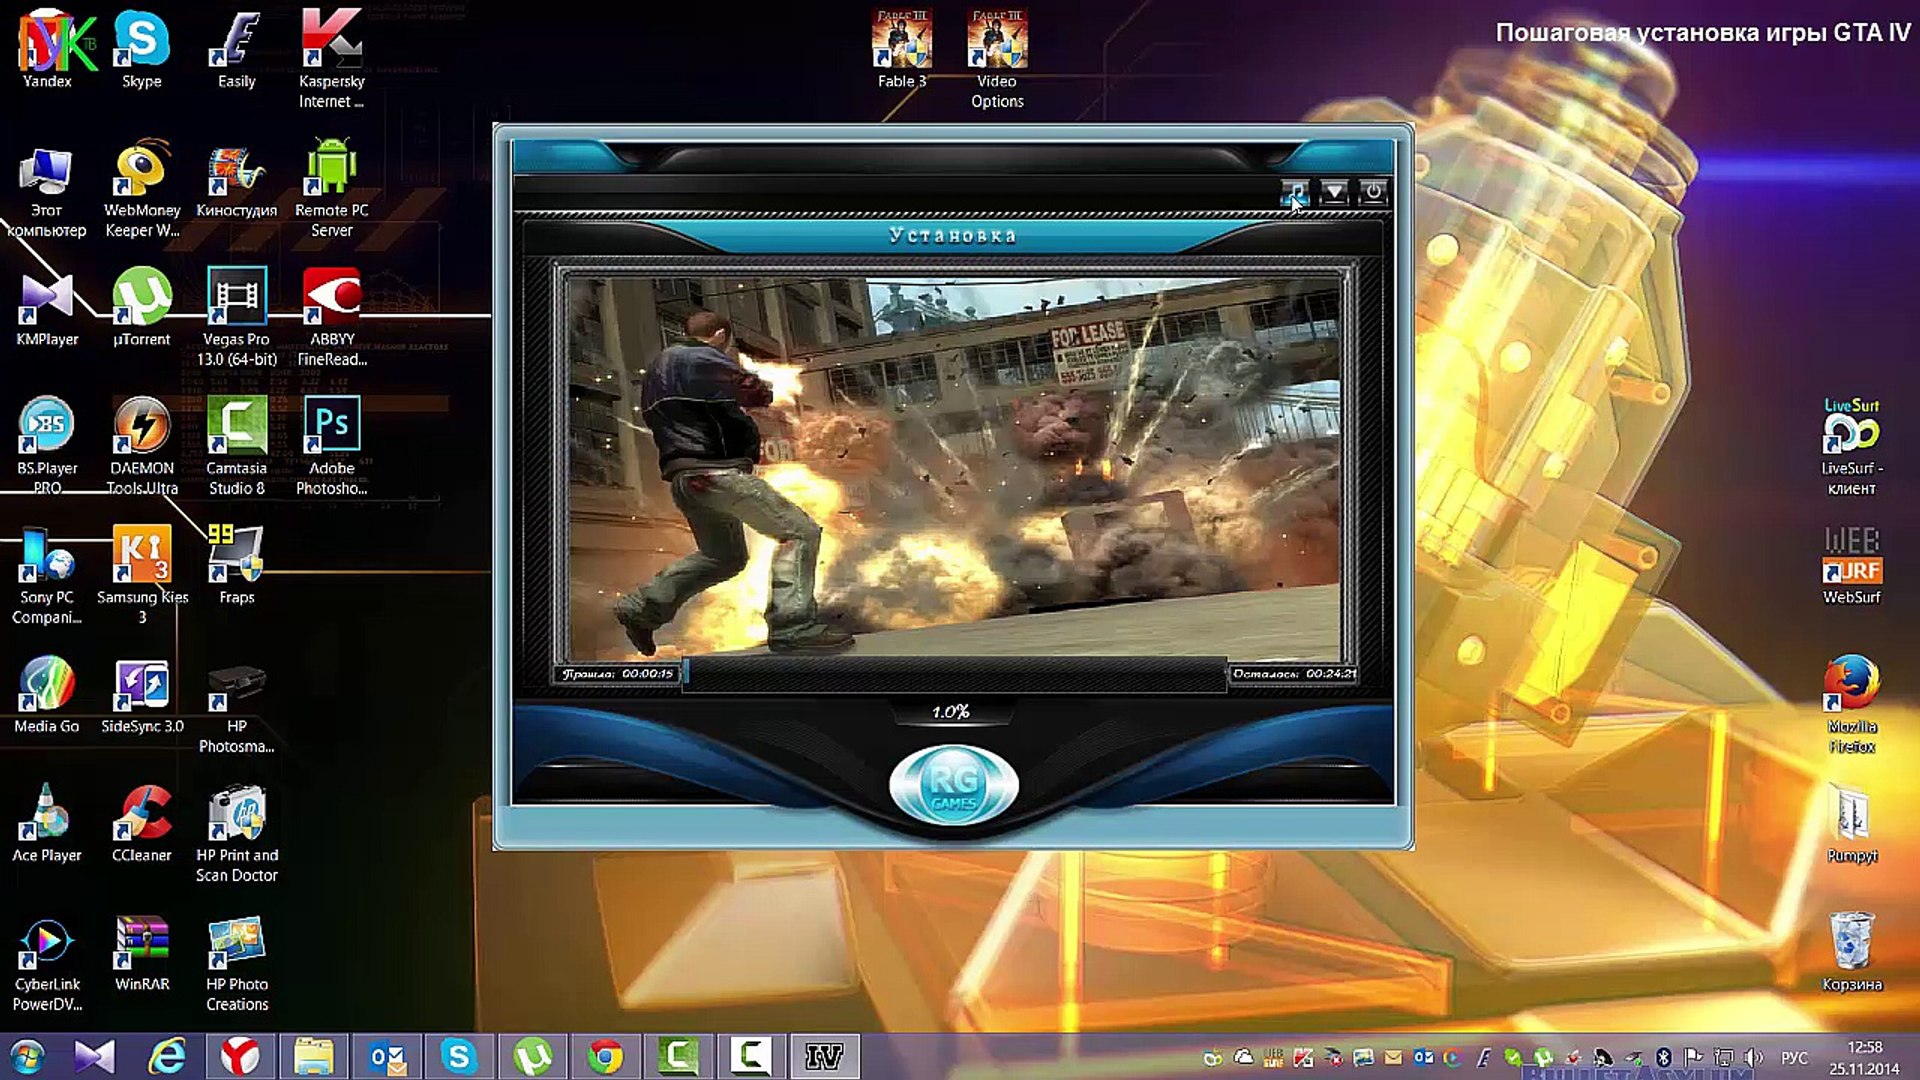Switch to Yandex Browser on the taskbar
Screen dimensions: 1920x1080
240,1057
